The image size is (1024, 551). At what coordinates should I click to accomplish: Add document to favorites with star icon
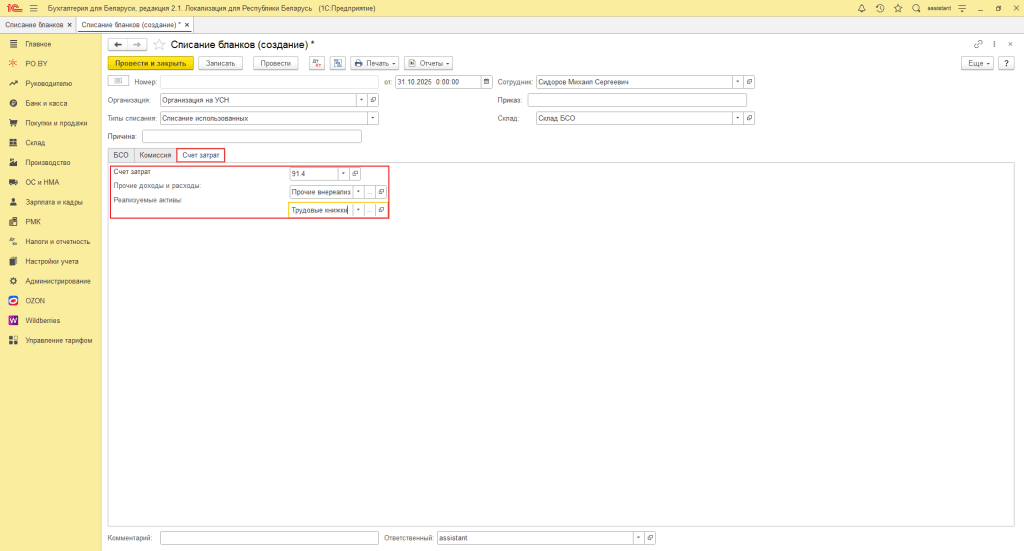pos(158,44)
